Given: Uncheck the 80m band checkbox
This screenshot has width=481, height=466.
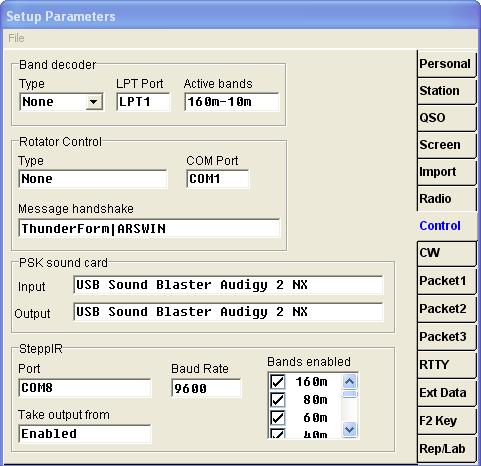Looking at the screenshot, I should click(x=277, y=400).
